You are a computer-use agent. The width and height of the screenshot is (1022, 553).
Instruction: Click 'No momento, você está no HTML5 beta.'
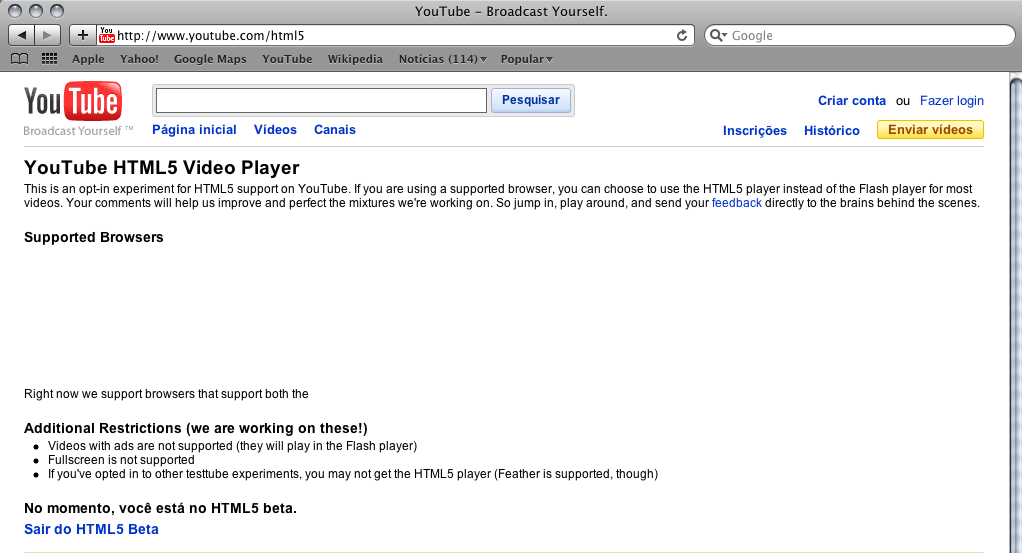(160, 508)
